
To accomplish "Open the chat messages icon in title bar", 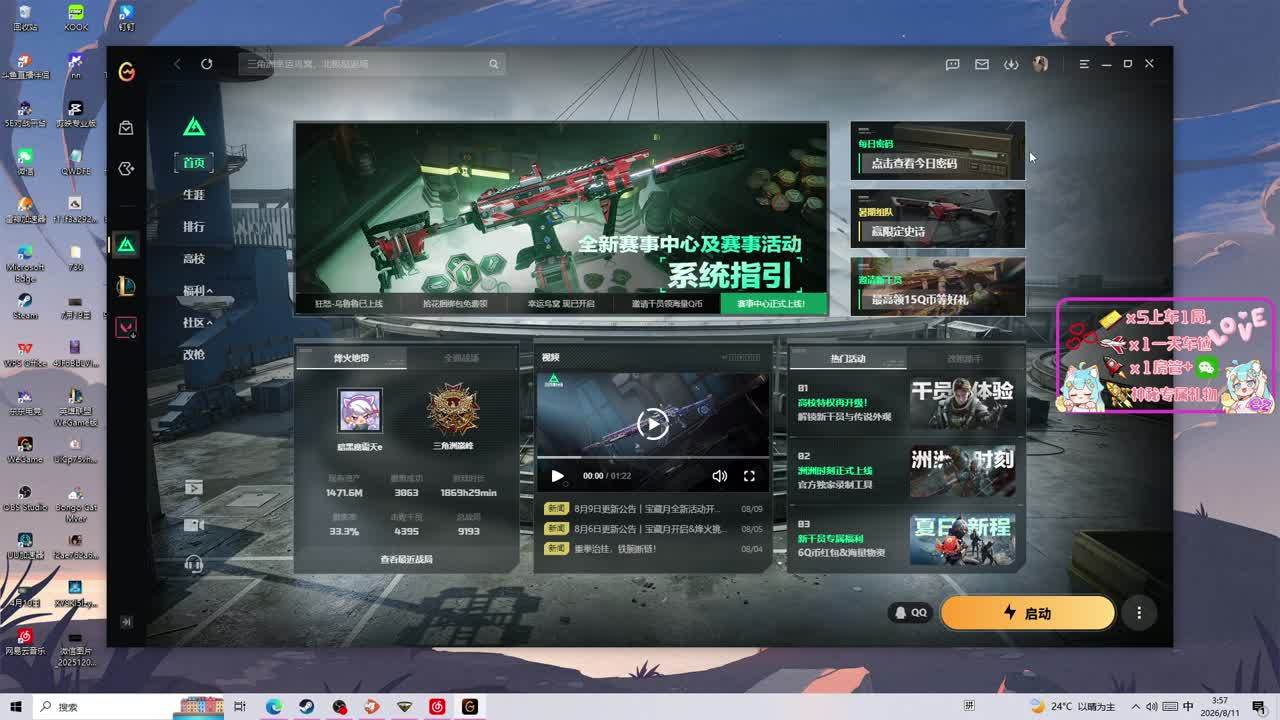I will click(x=953, y=64).
